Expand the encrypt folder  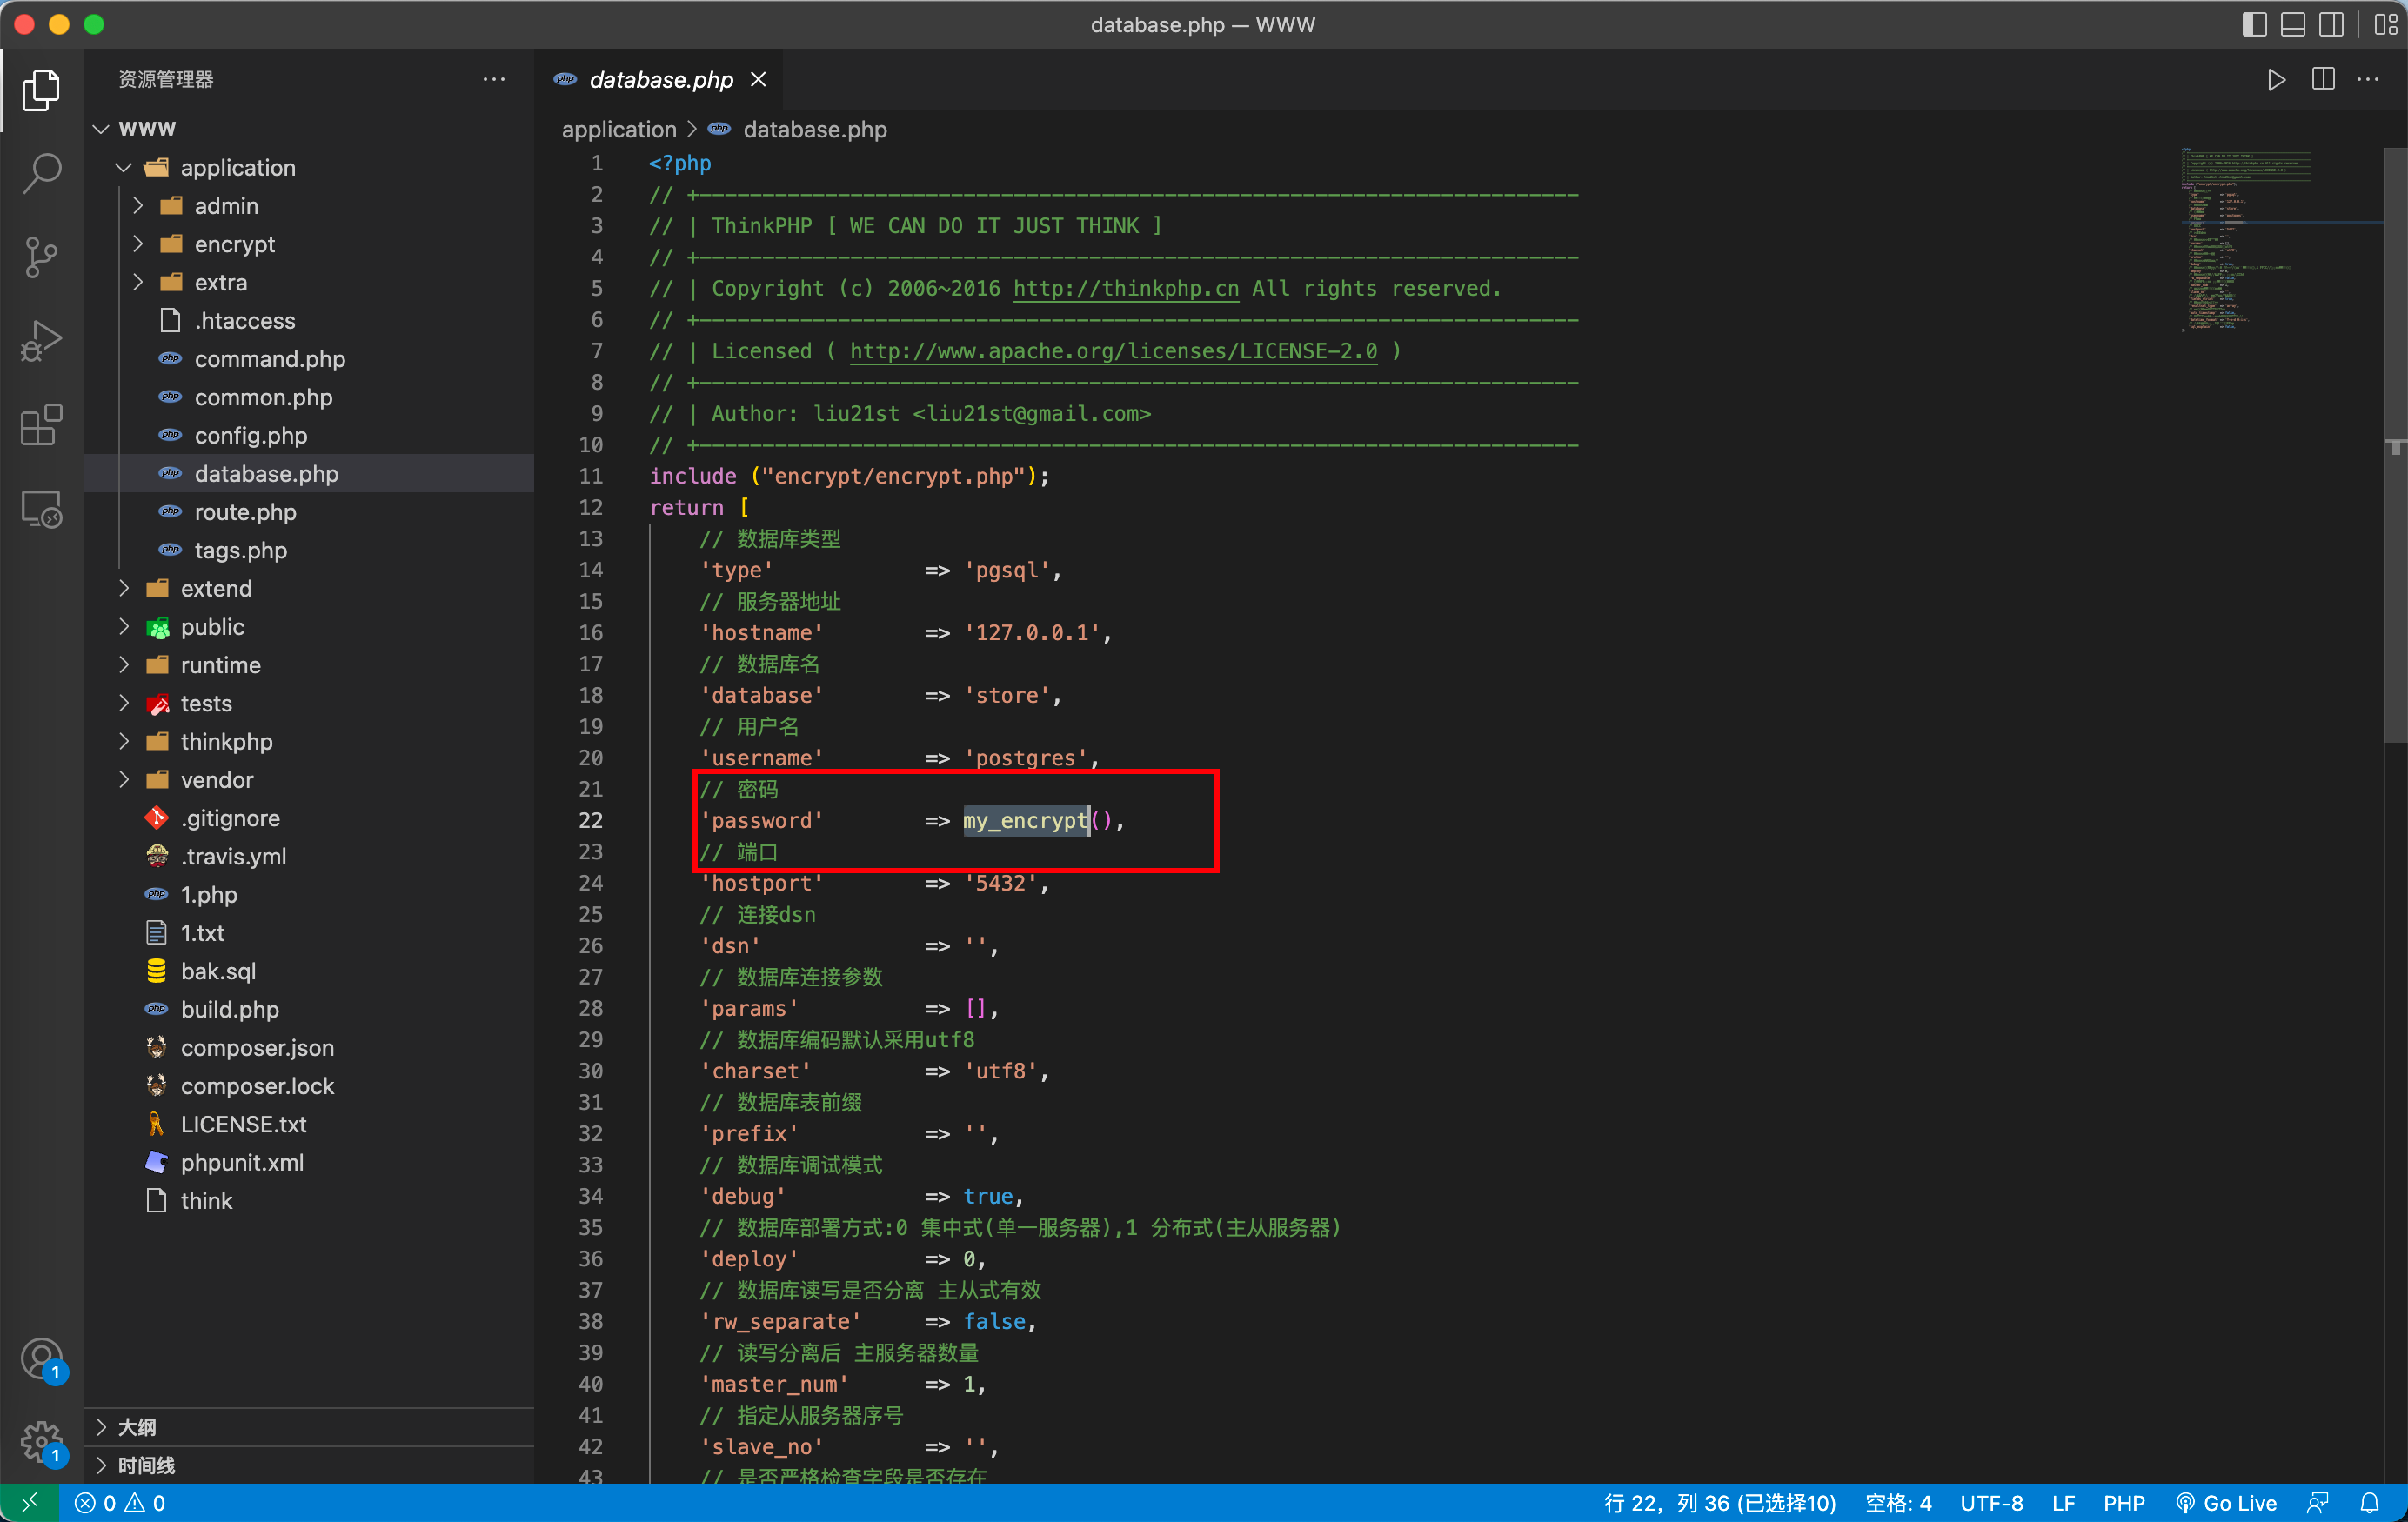coord(138,244)
